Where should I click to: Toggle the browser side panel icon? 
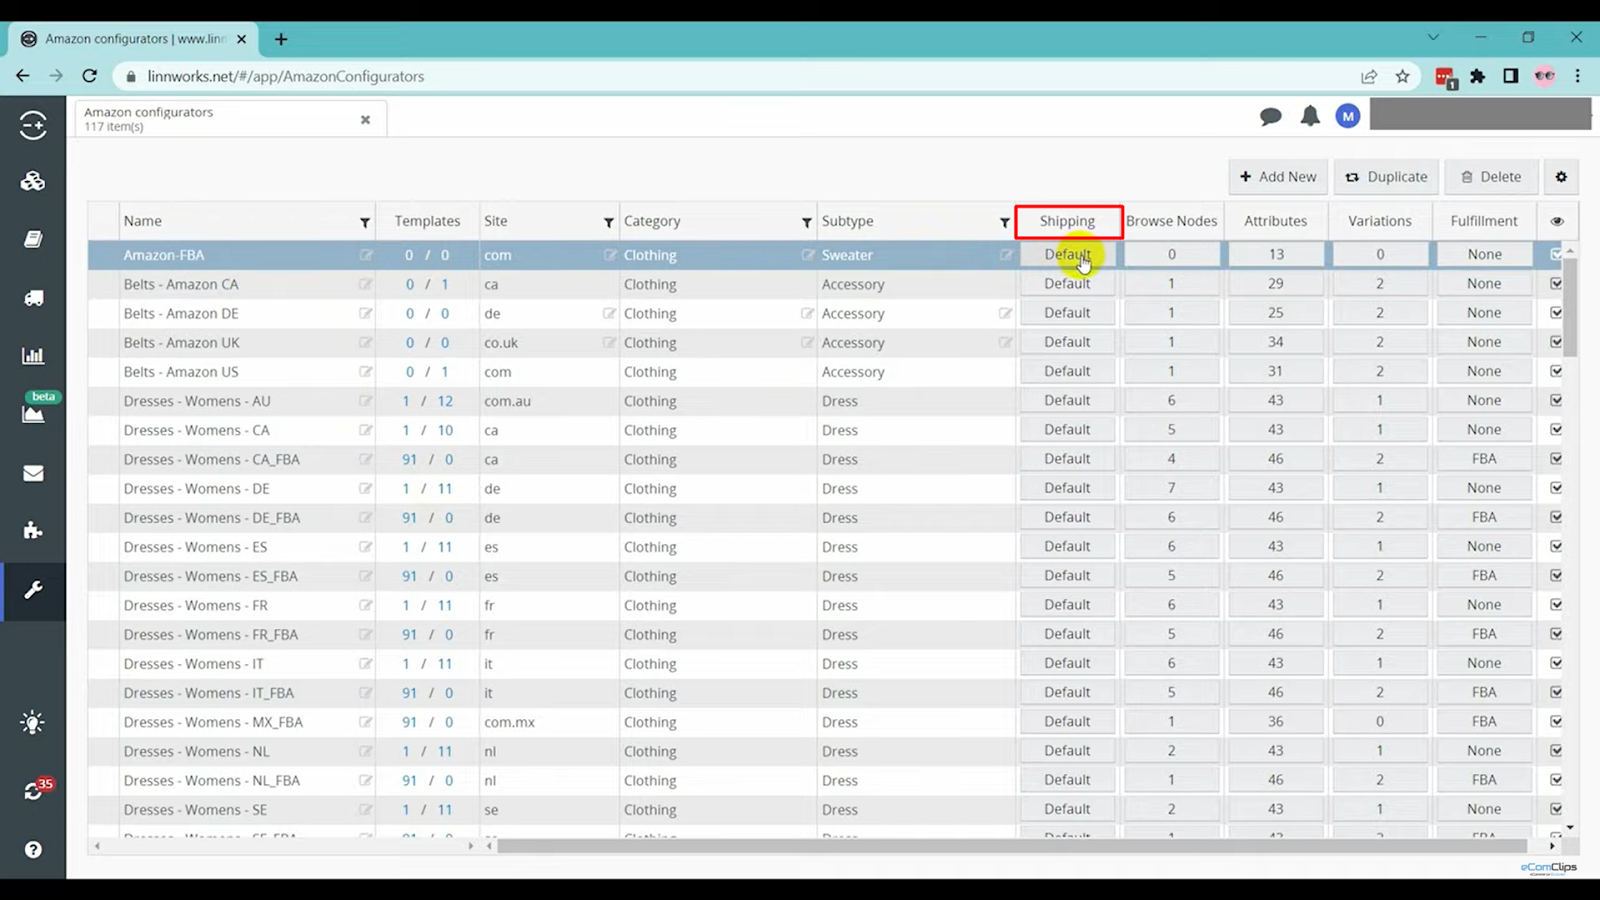click(x=1511, y=76)
